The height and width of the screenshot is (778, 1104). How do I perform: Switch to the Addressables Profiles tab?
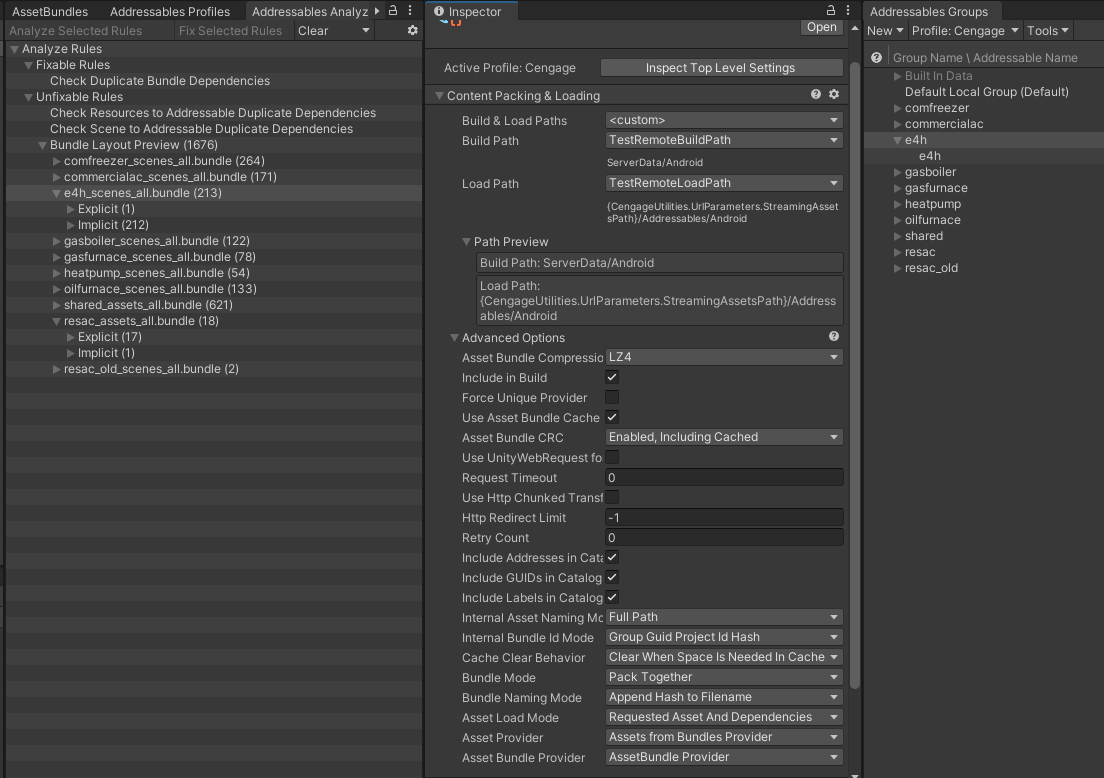coord(170,11)
